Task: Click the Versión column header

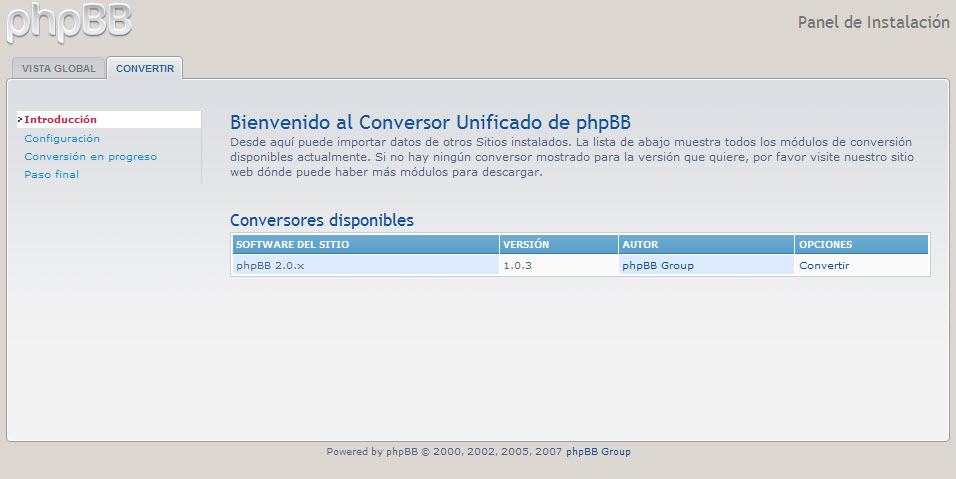Action: [x=526, y=245]
